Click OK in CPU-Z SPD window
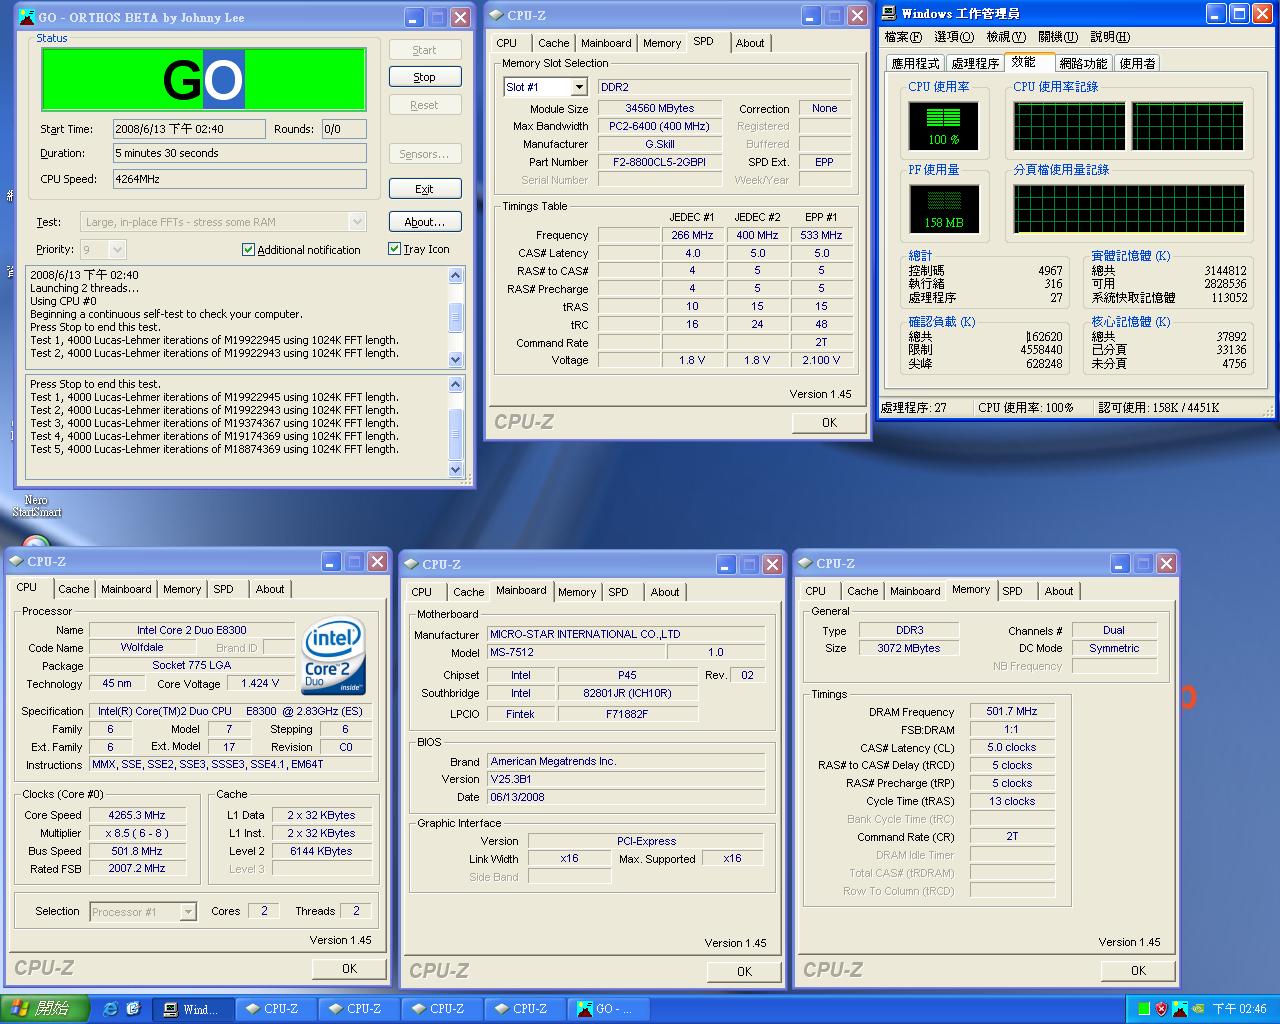Viewport: 1280px width, 1024px height. pos(829,423)
